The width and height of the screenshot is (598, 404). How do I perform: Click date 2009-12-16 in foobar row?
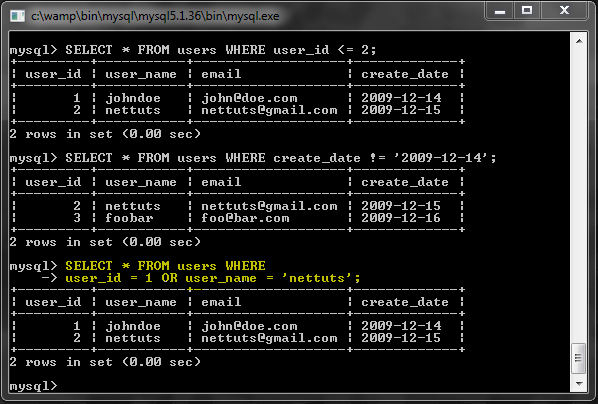401,218
